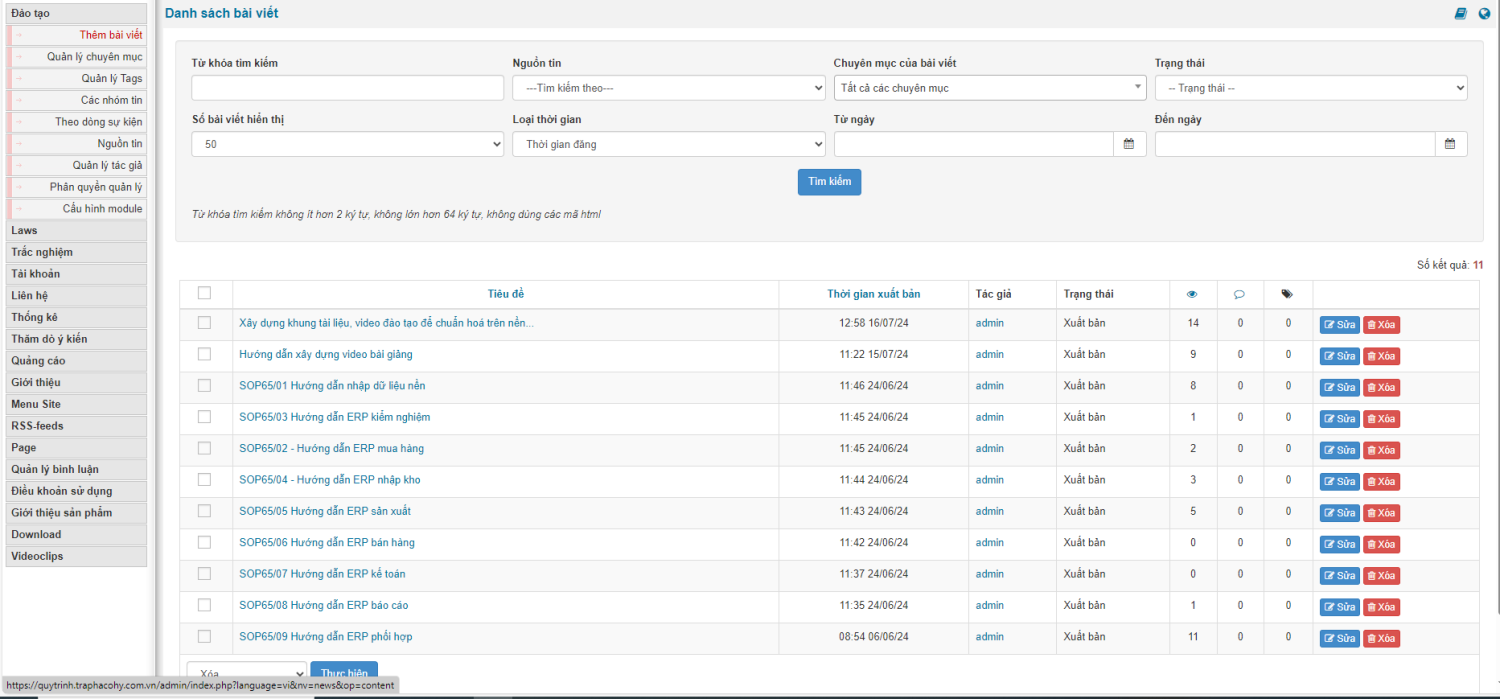Click the comments column header icon
Viewport: 1500px width, 699px height.
(1239, 294)
